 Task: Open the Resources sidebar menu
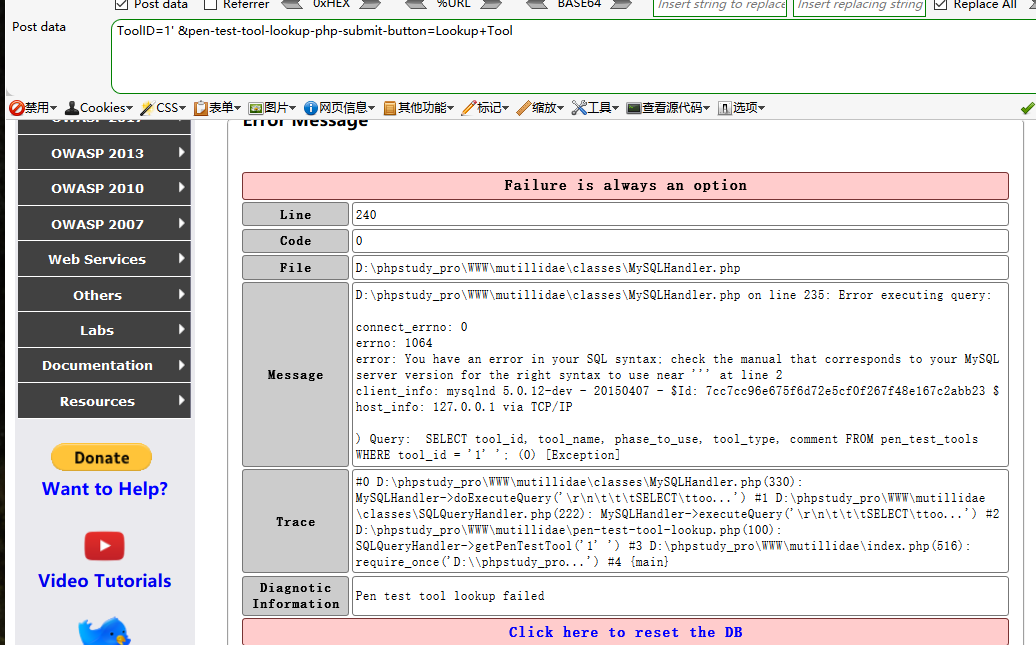point(104,400)
